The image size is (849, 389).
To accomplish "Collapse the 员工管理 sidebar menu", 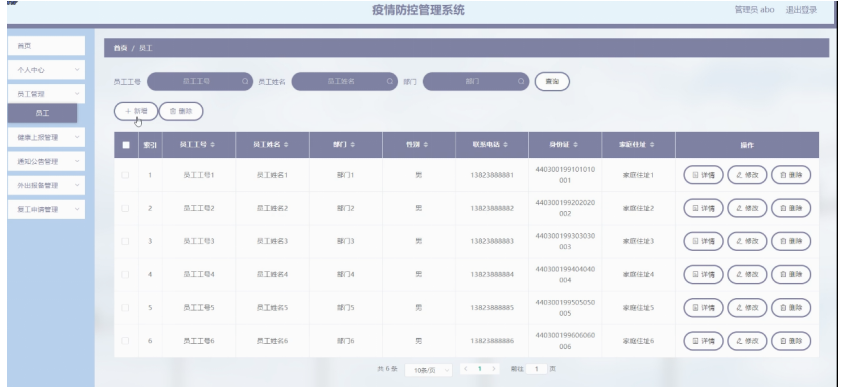I will tap(47, 94).
